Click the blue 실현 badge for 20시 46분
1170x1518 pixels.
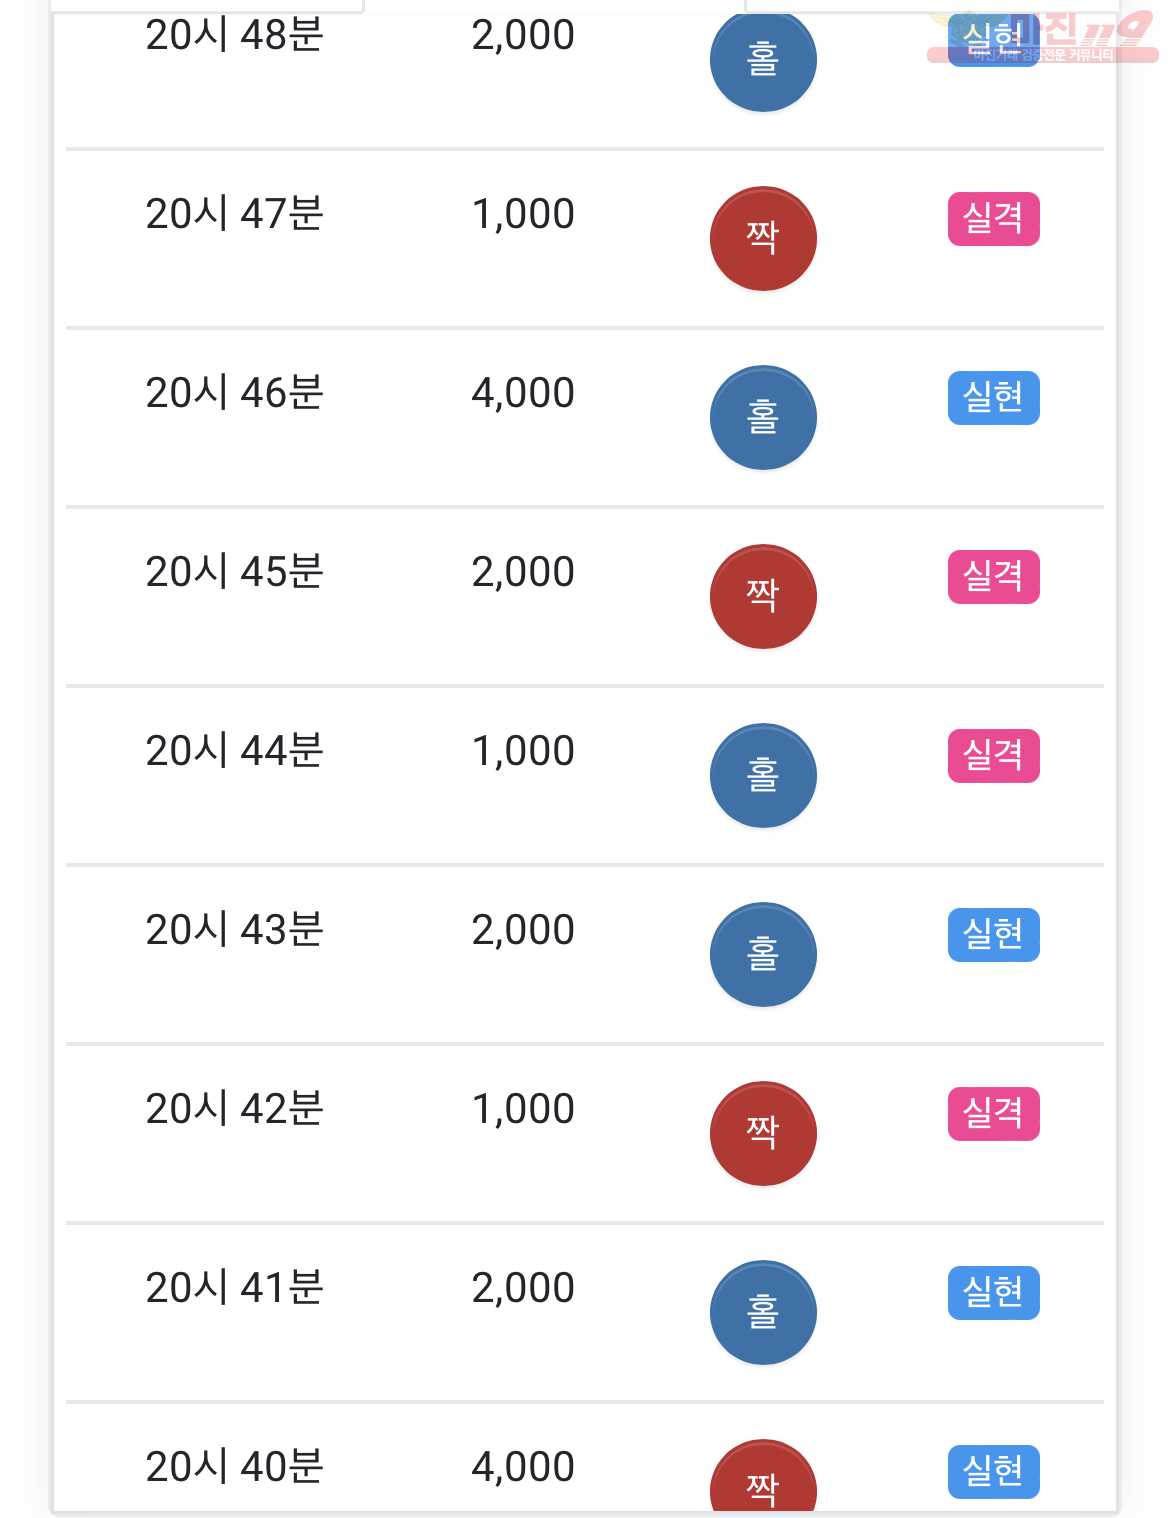[x=994, y=398]
